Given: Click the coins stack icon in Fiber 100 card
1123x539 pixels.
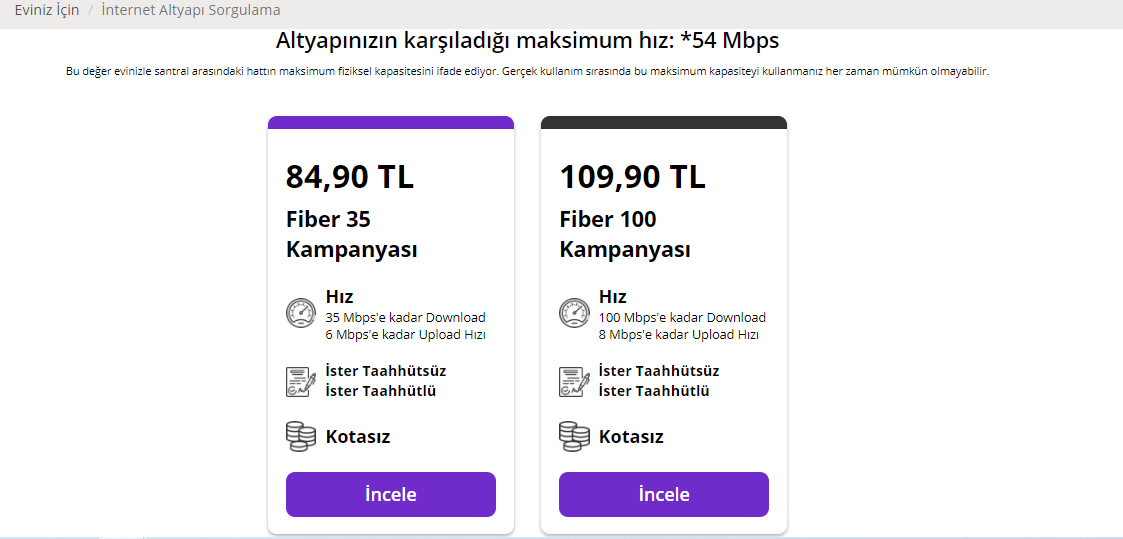Looking at the screenshot, I should 574,436.
